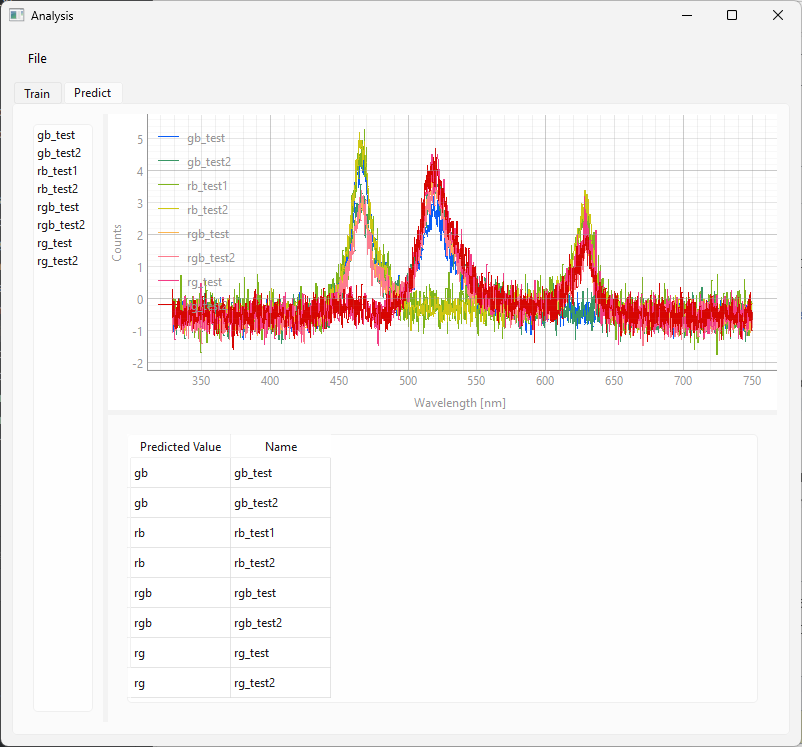Select rb_test1 in the file list

57,171
